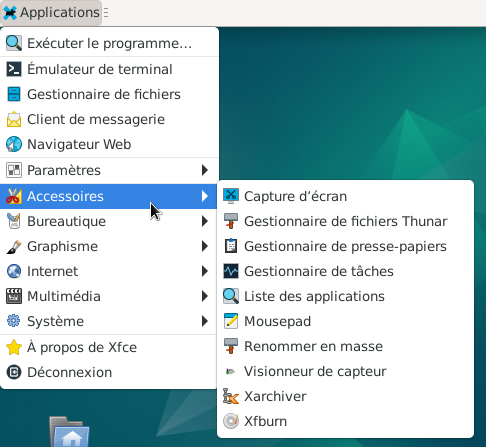
Task: Expand the Système submenu arrow
Action: pyautogui.click(x=205, y=321)
